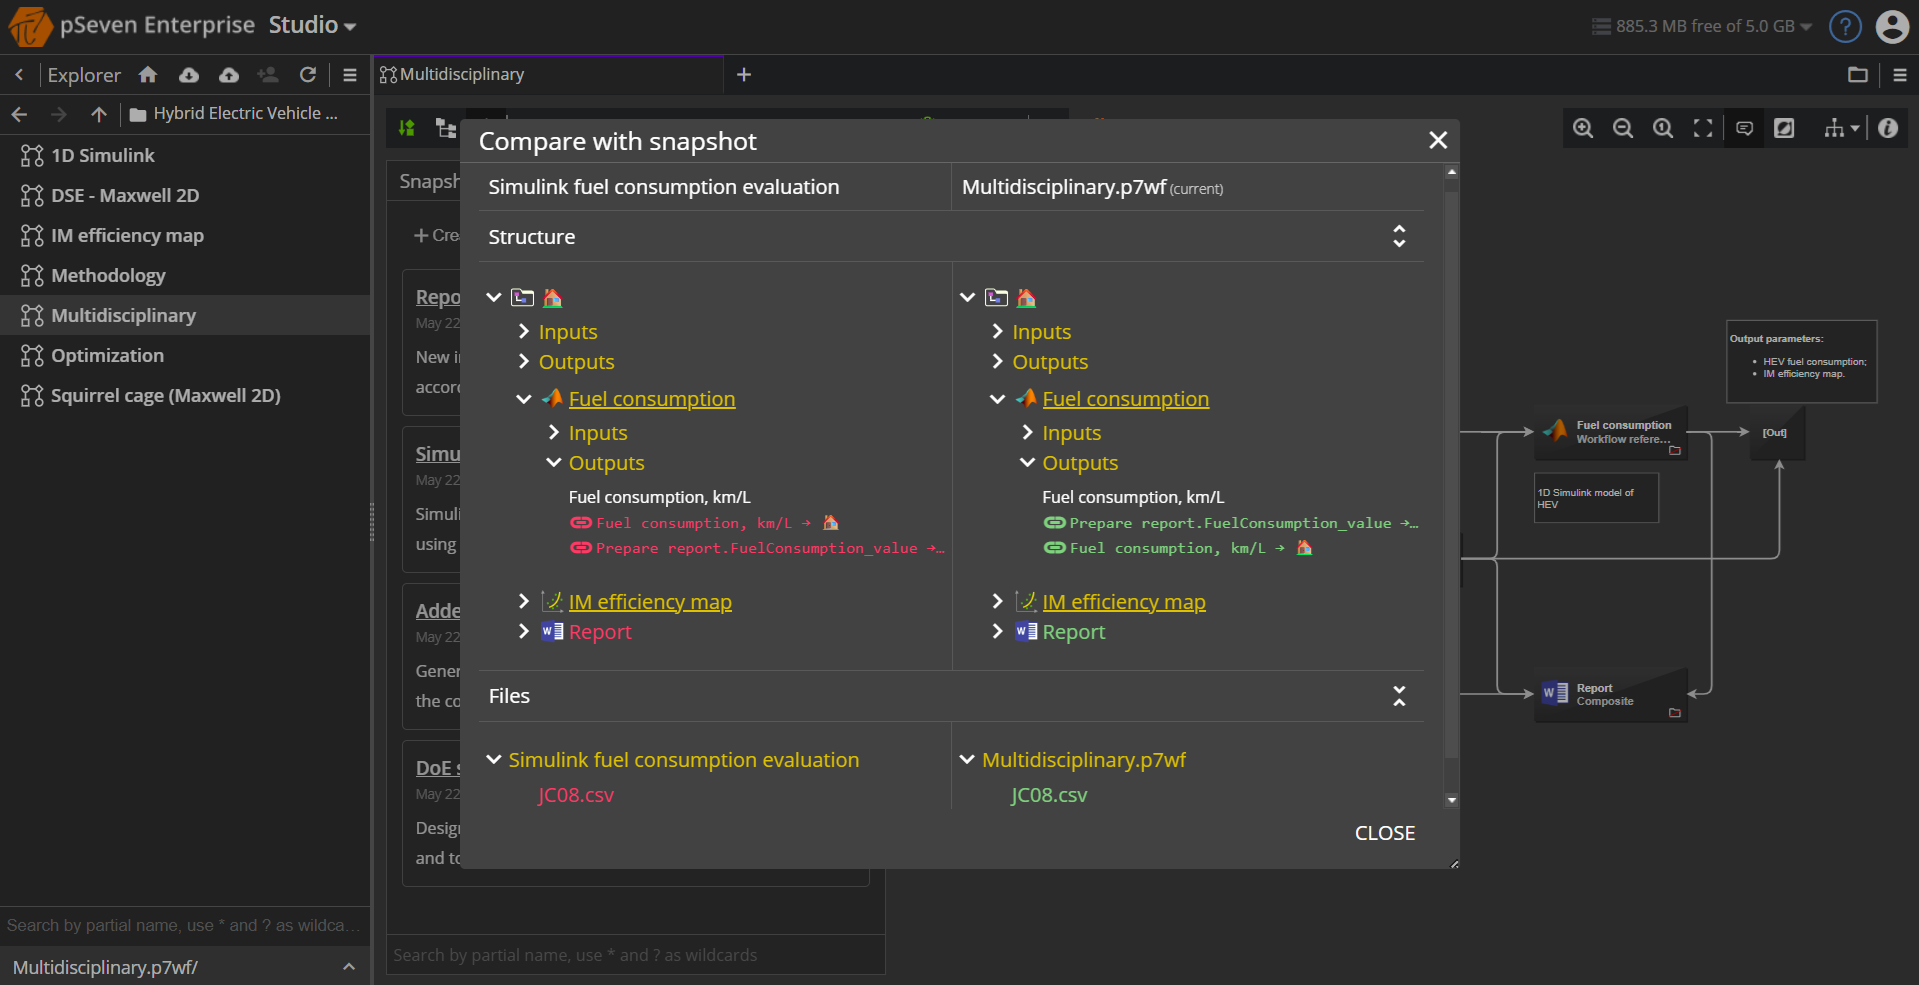Go to the Explorer home directory
1919x985 pixels.
pos(148,75)
